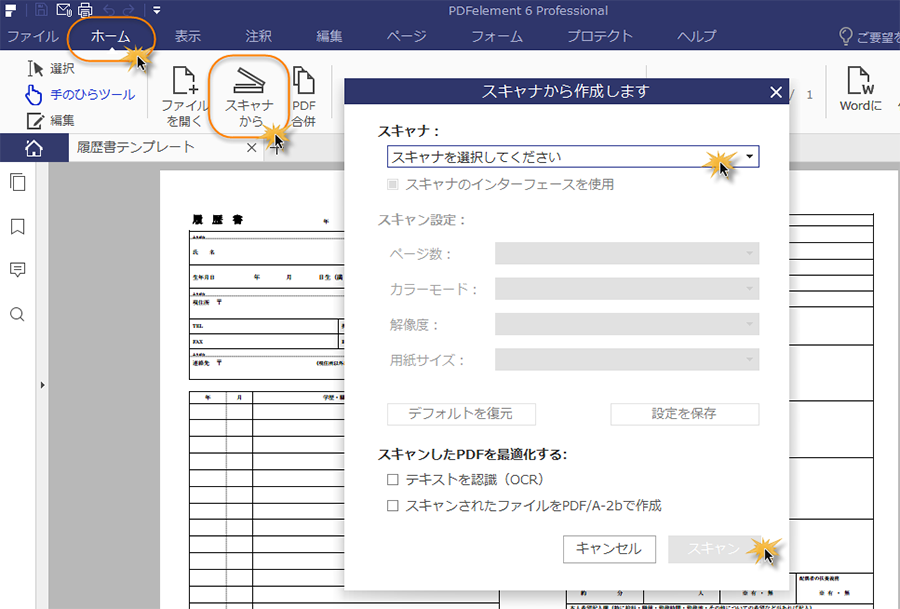Open the ページ数 dropdown
The height and width of the screenshot is (609, 900).
pos(627,253)
